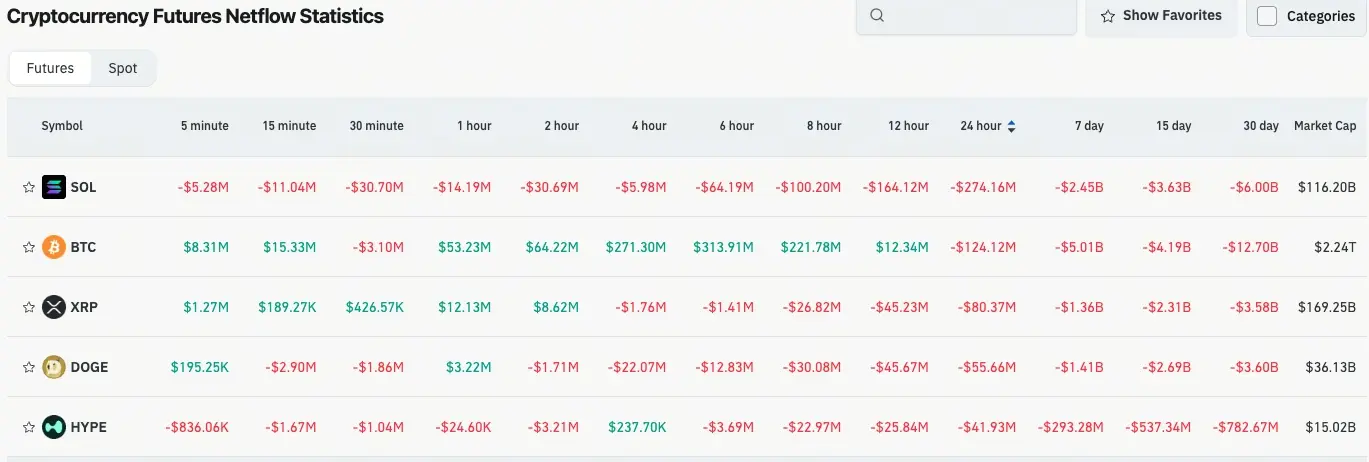Sort by the 30 minute column header
This screenshot has height=462, width=1369.
pyautogui.click(x=377, y=126)
